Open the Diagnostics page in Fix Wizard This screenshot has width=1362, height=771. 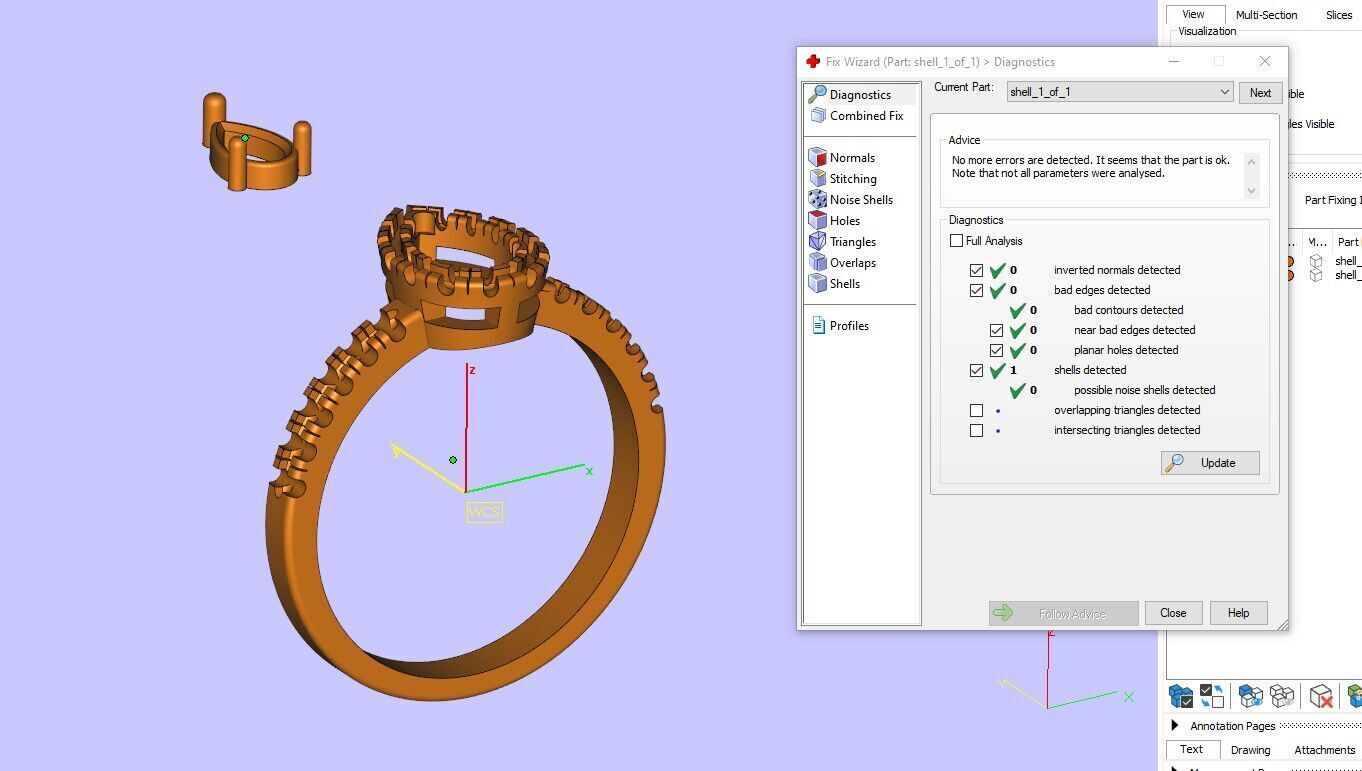click(x=860, y=94)
